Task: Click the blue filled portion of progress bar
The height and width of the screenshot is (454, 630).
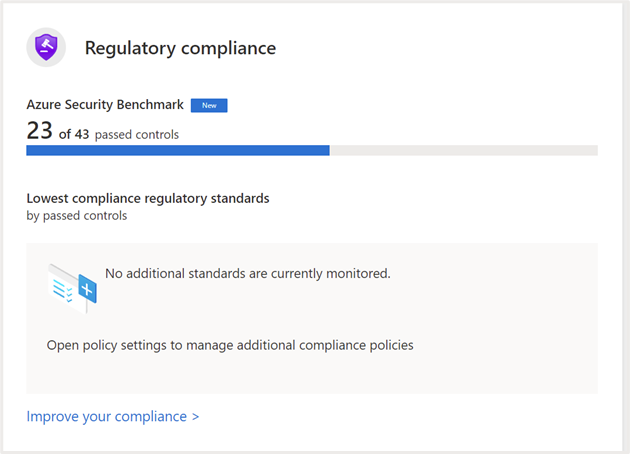Action: click(x=177, y=151)
